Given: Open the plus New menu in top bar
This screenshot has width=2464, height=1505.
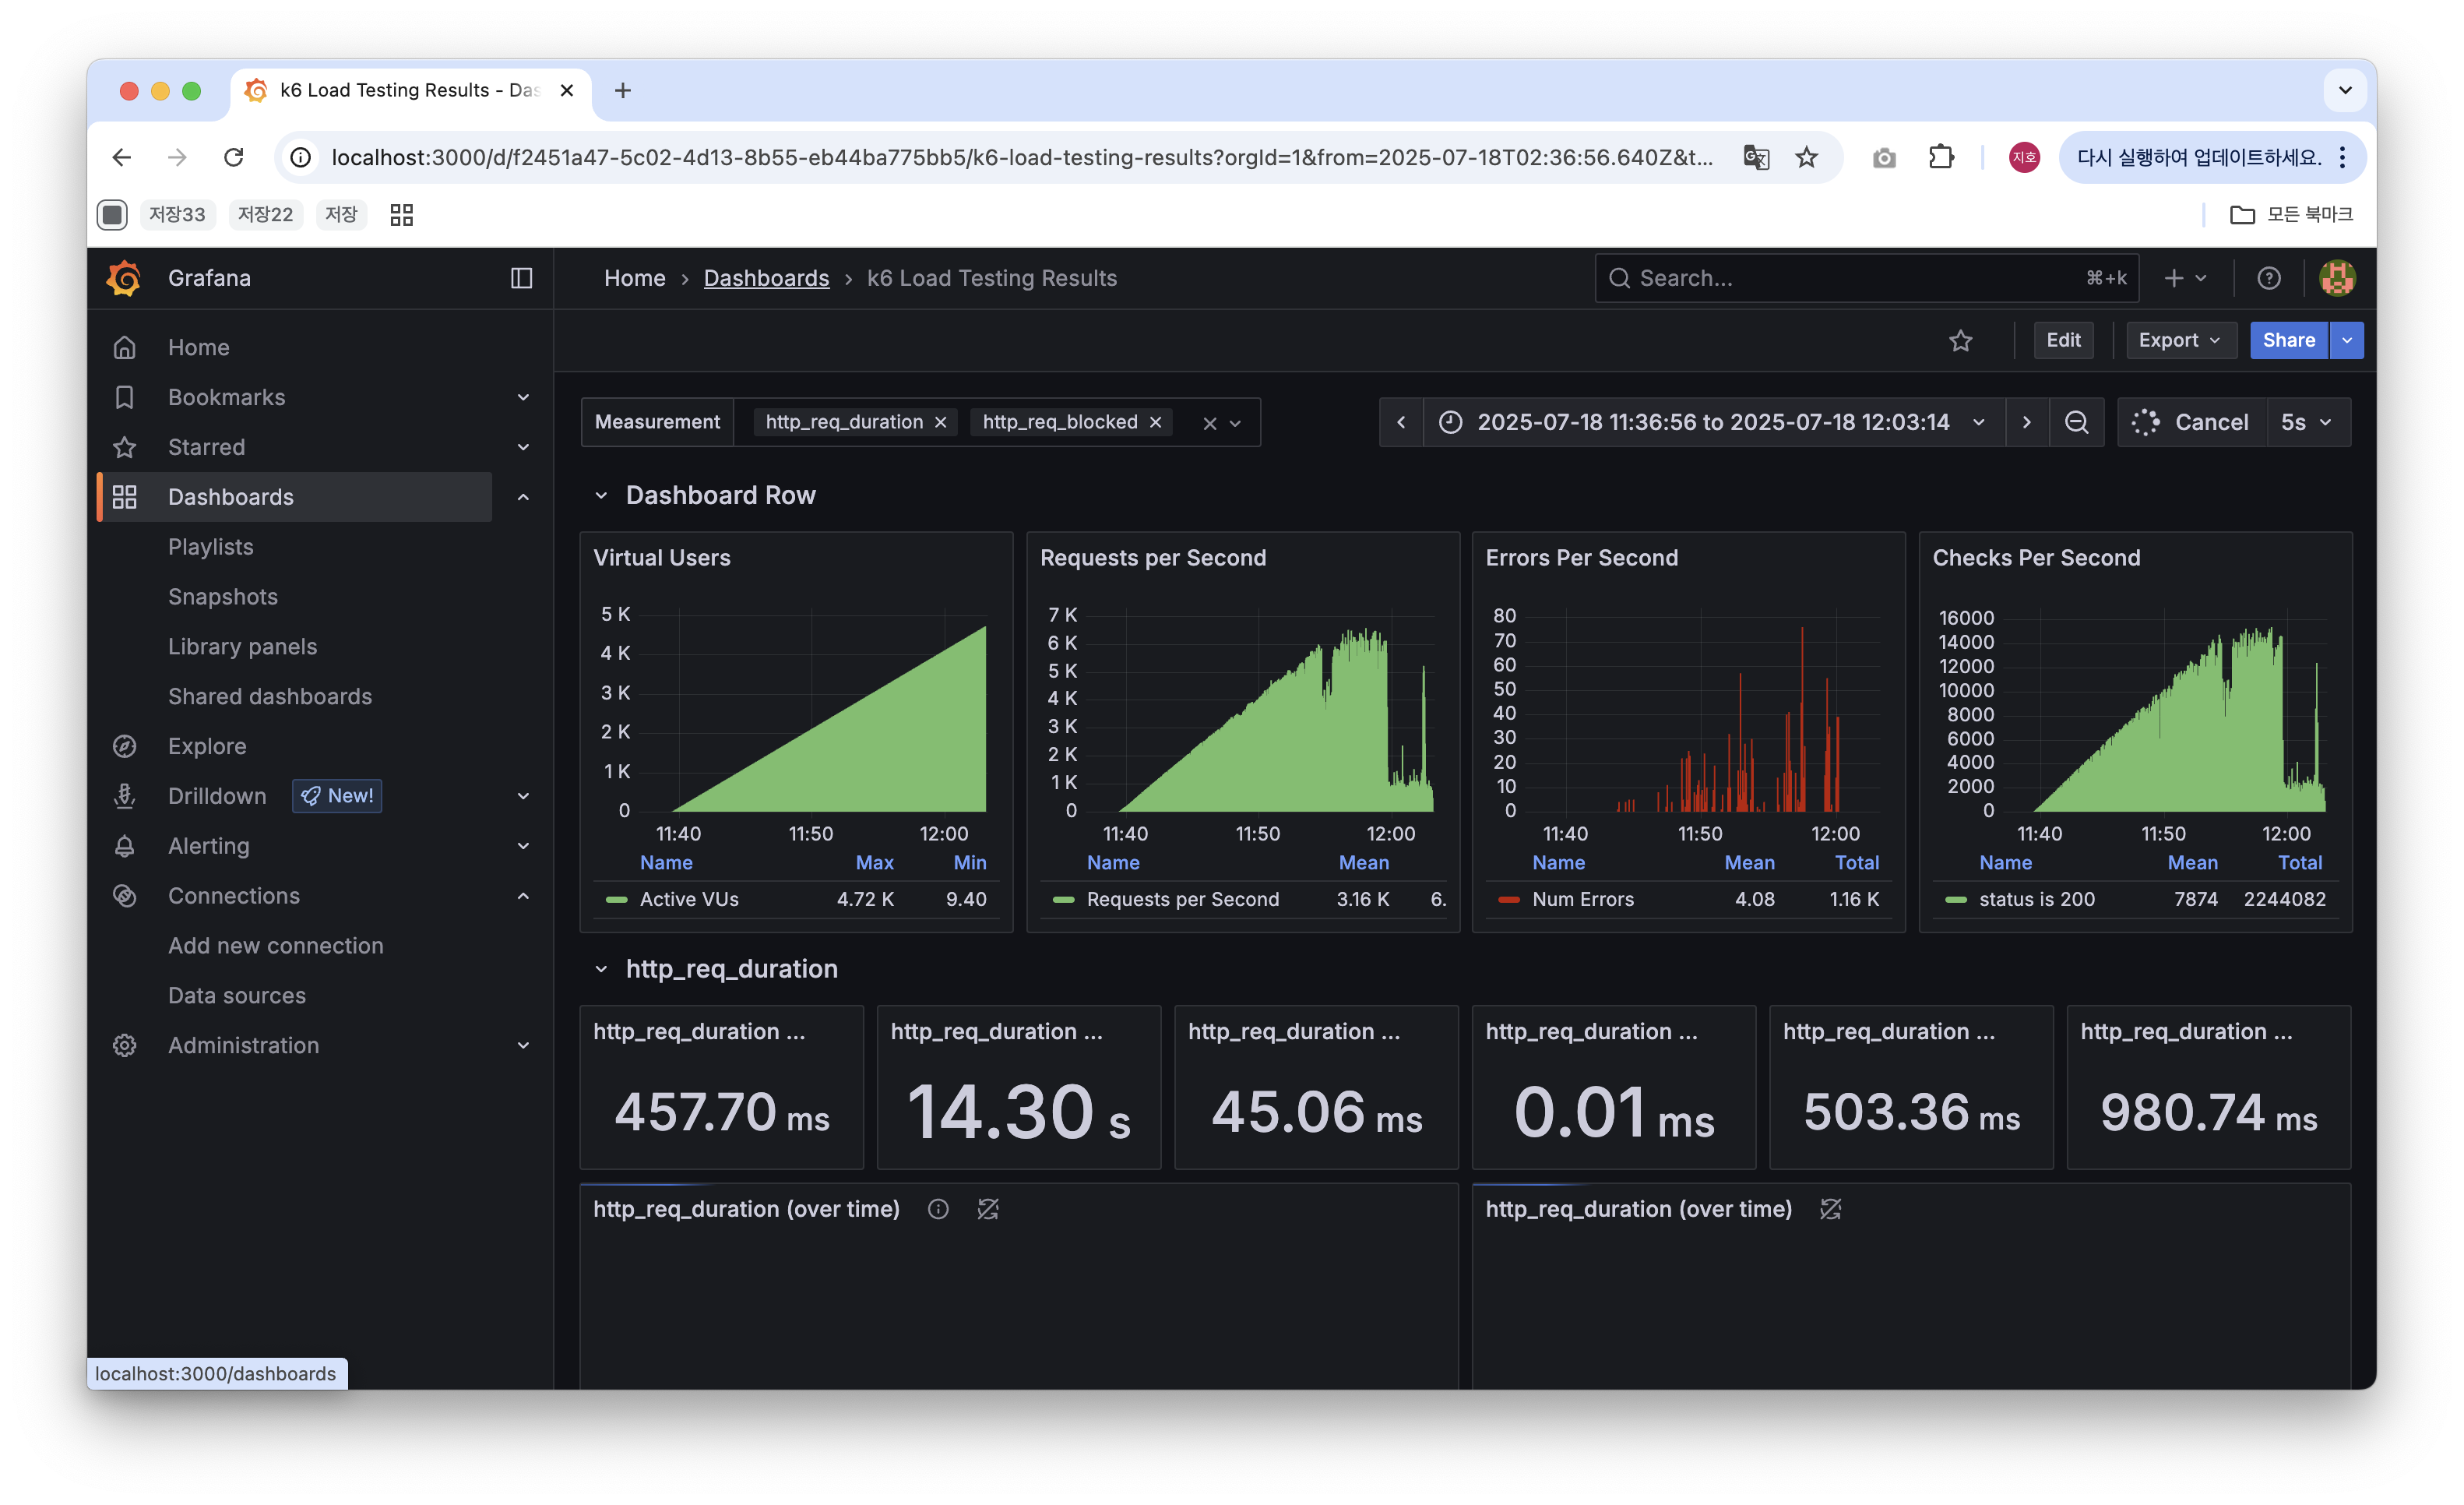Looking at the screenshot, I should click(x=2185, y=278).
